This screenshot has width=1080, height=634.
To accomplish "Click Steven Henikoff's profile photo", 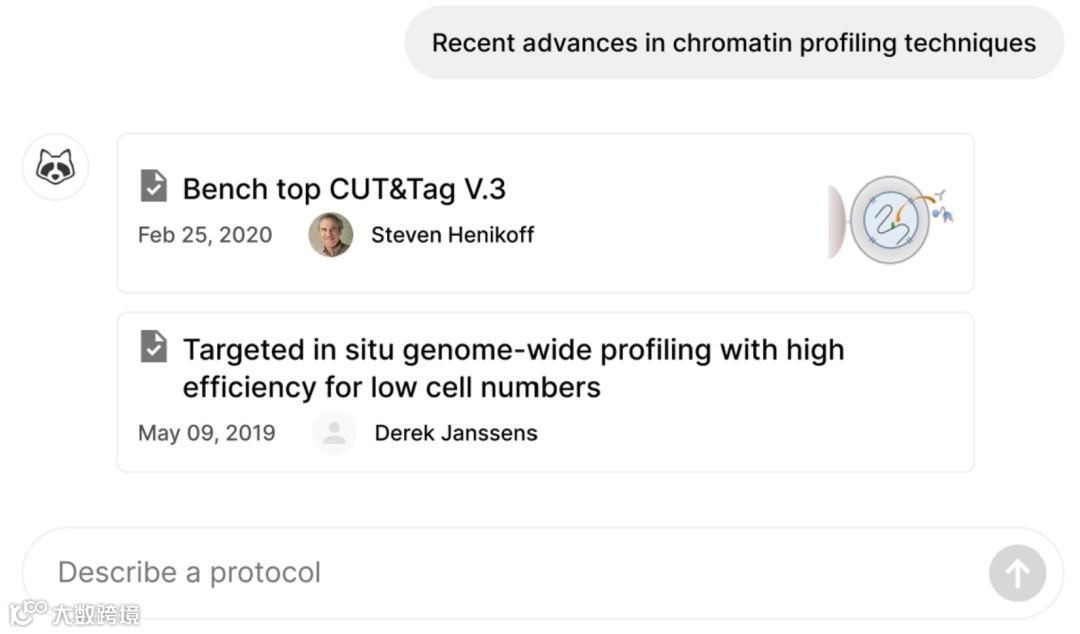I will (x=330, y=235).
